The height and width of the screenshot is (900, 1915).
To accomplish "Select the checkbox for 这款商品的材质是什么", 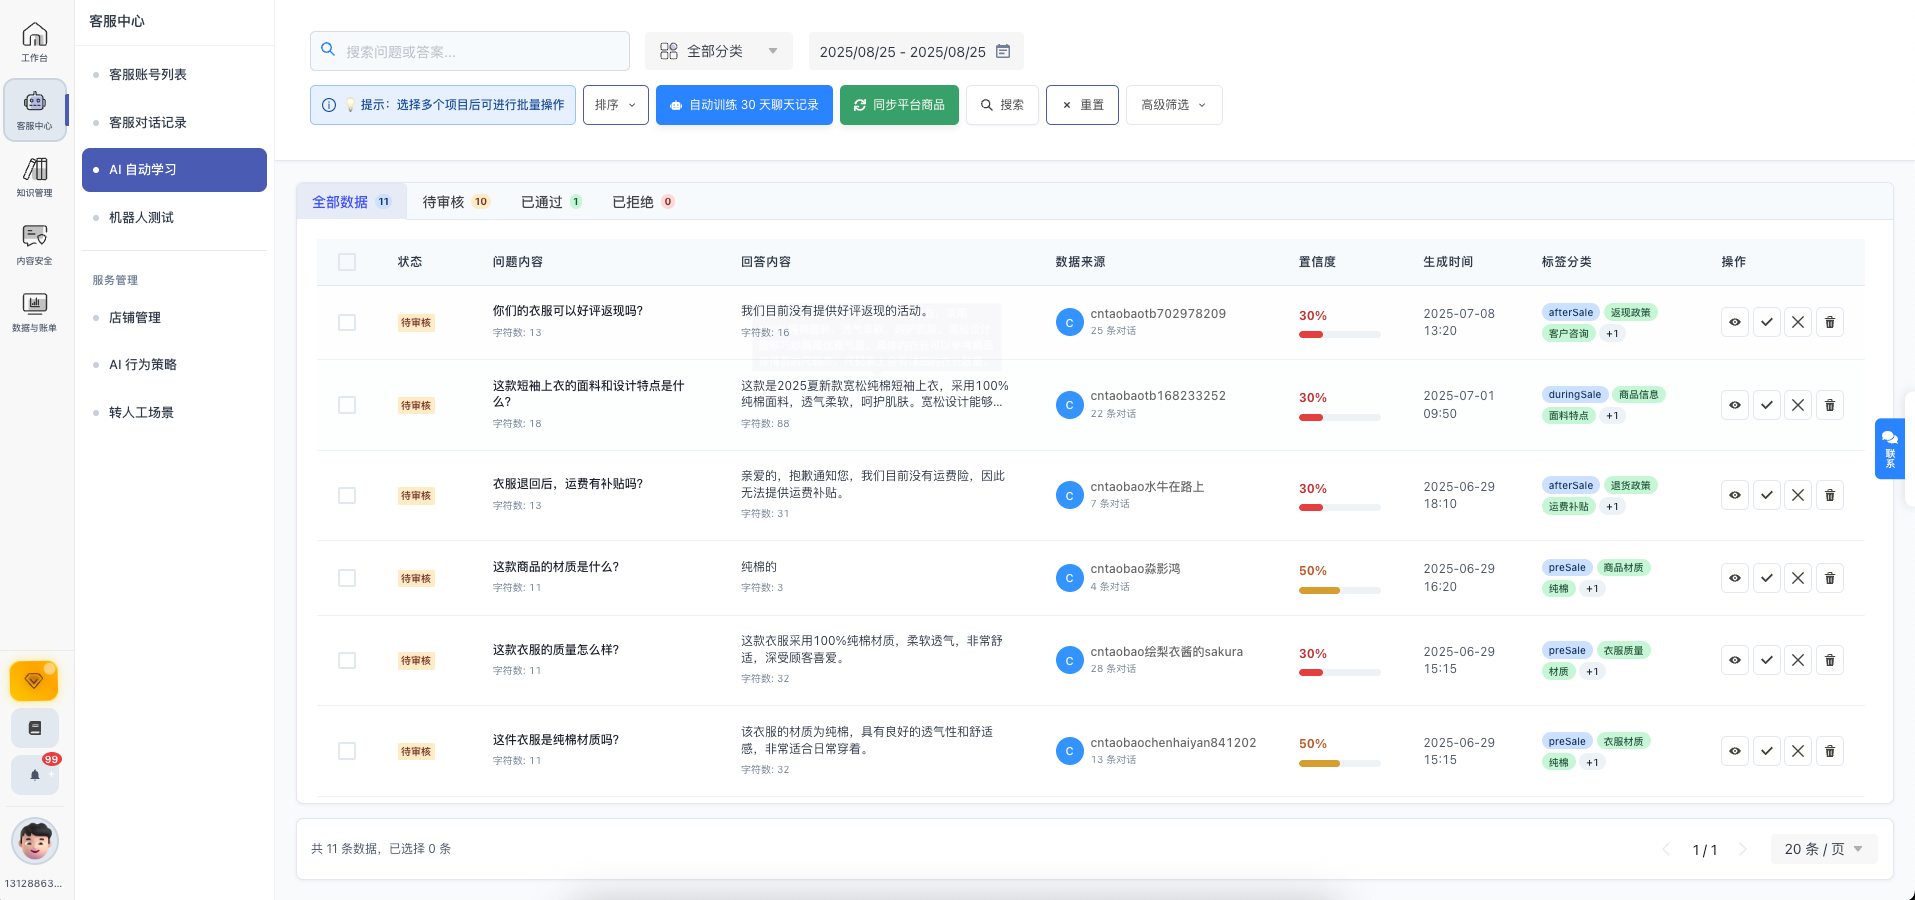I will coord(347,578).
